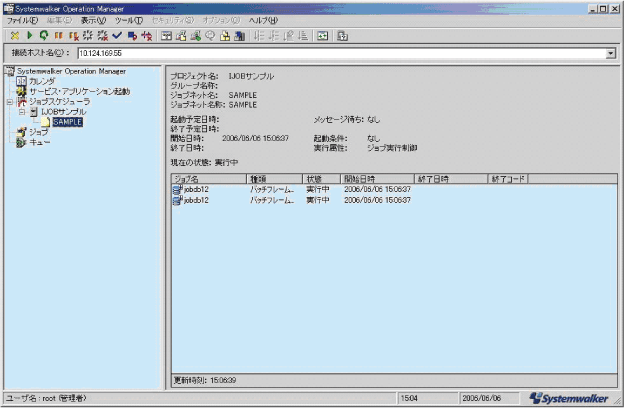
Task: Click the キュー queue icon in tree
Action: (x=21, y=142)
